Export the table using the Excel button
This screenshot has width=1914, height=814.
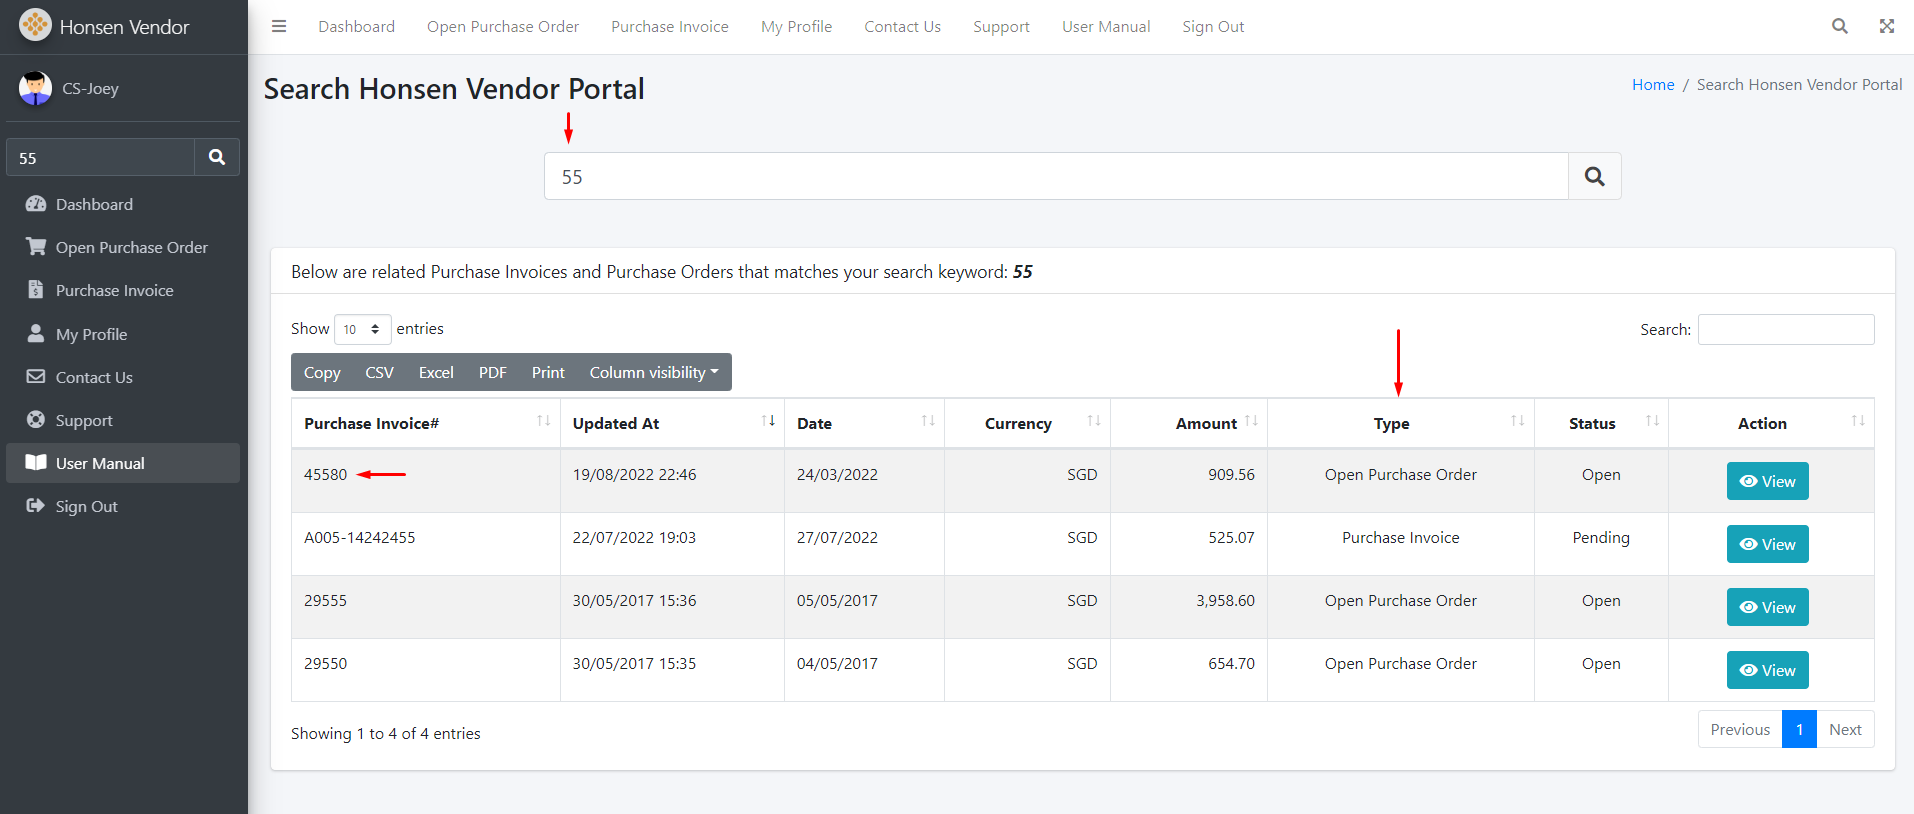tap(436, 372)
